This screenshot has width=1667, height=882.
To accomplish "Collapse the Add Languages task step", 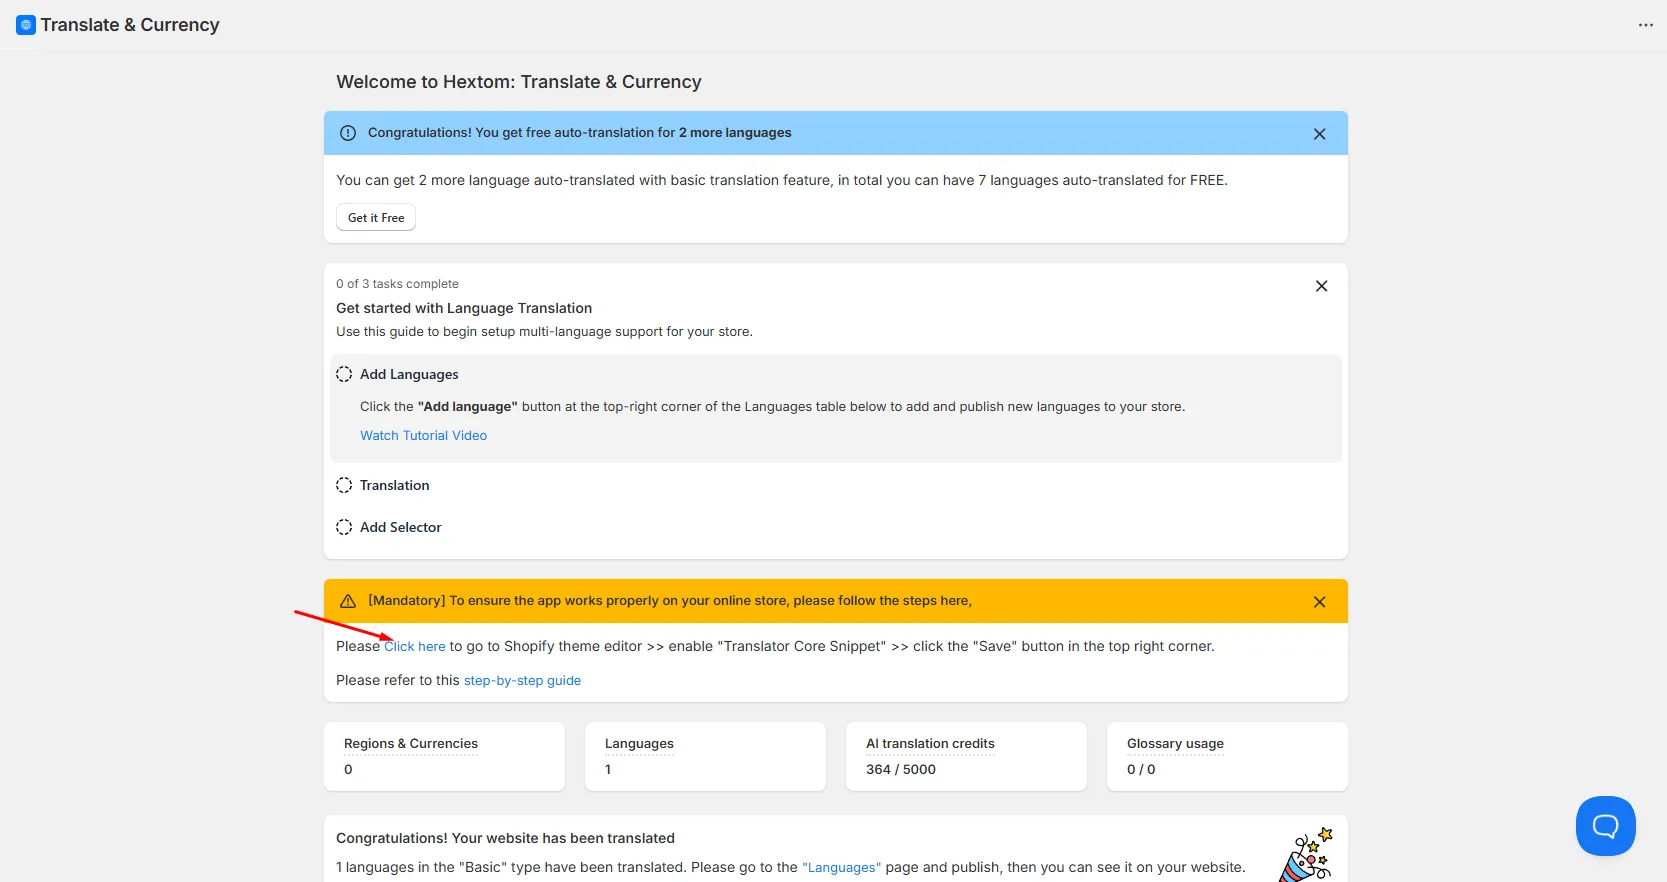I will (409, 374).
